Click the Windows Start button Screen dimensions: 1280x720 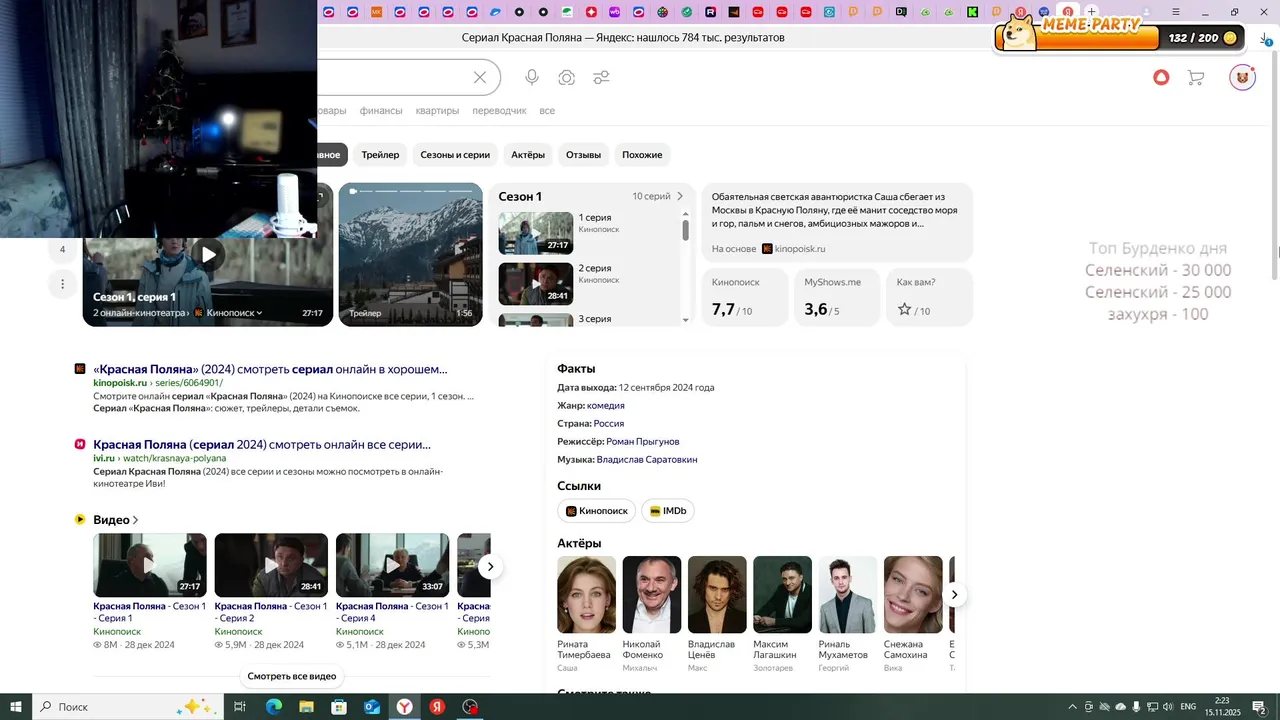click(x=16, y=707)
